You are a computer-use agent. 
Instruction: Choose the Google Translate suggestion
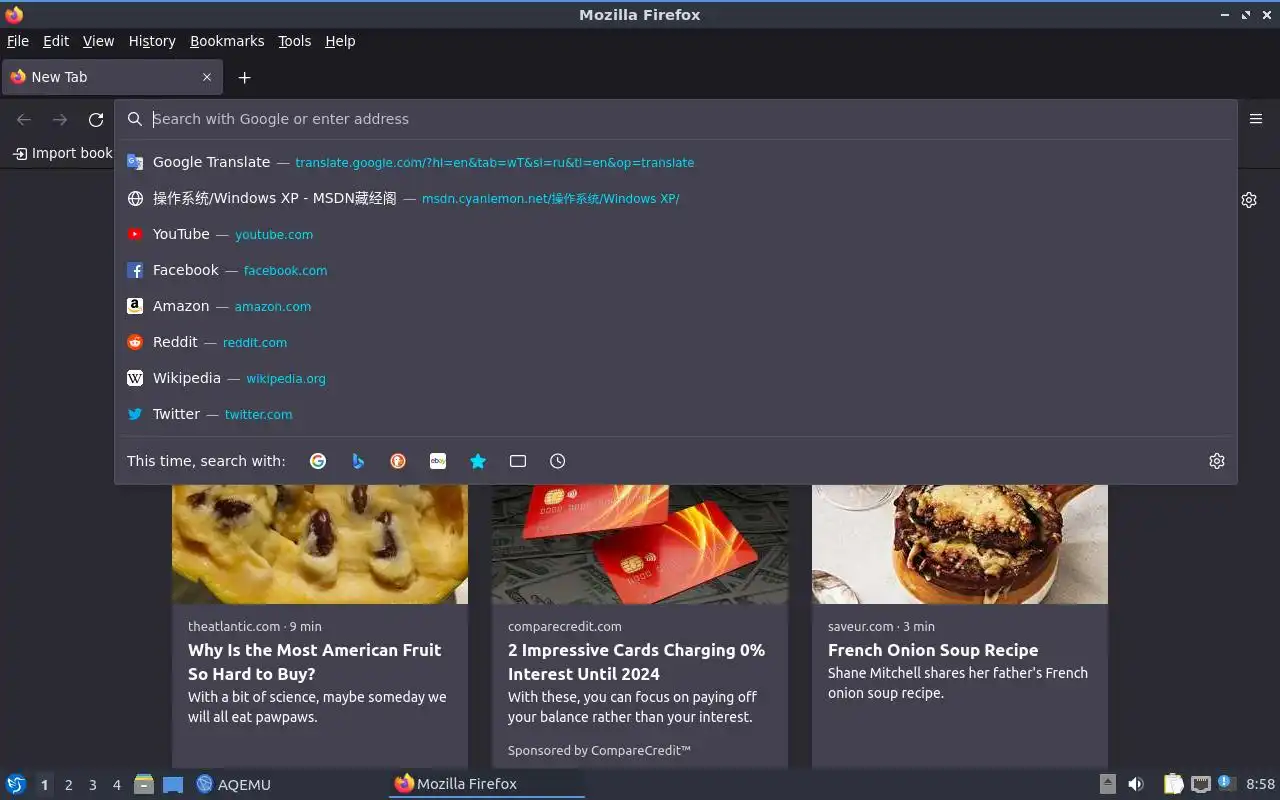tap(676, 162)
